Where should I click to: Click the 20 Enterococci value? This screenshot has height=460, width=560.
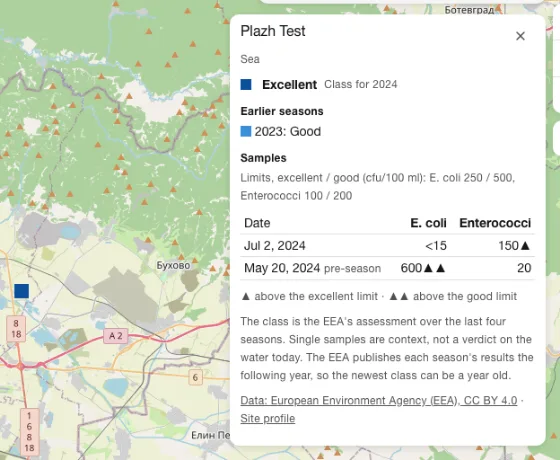[524, 268]
